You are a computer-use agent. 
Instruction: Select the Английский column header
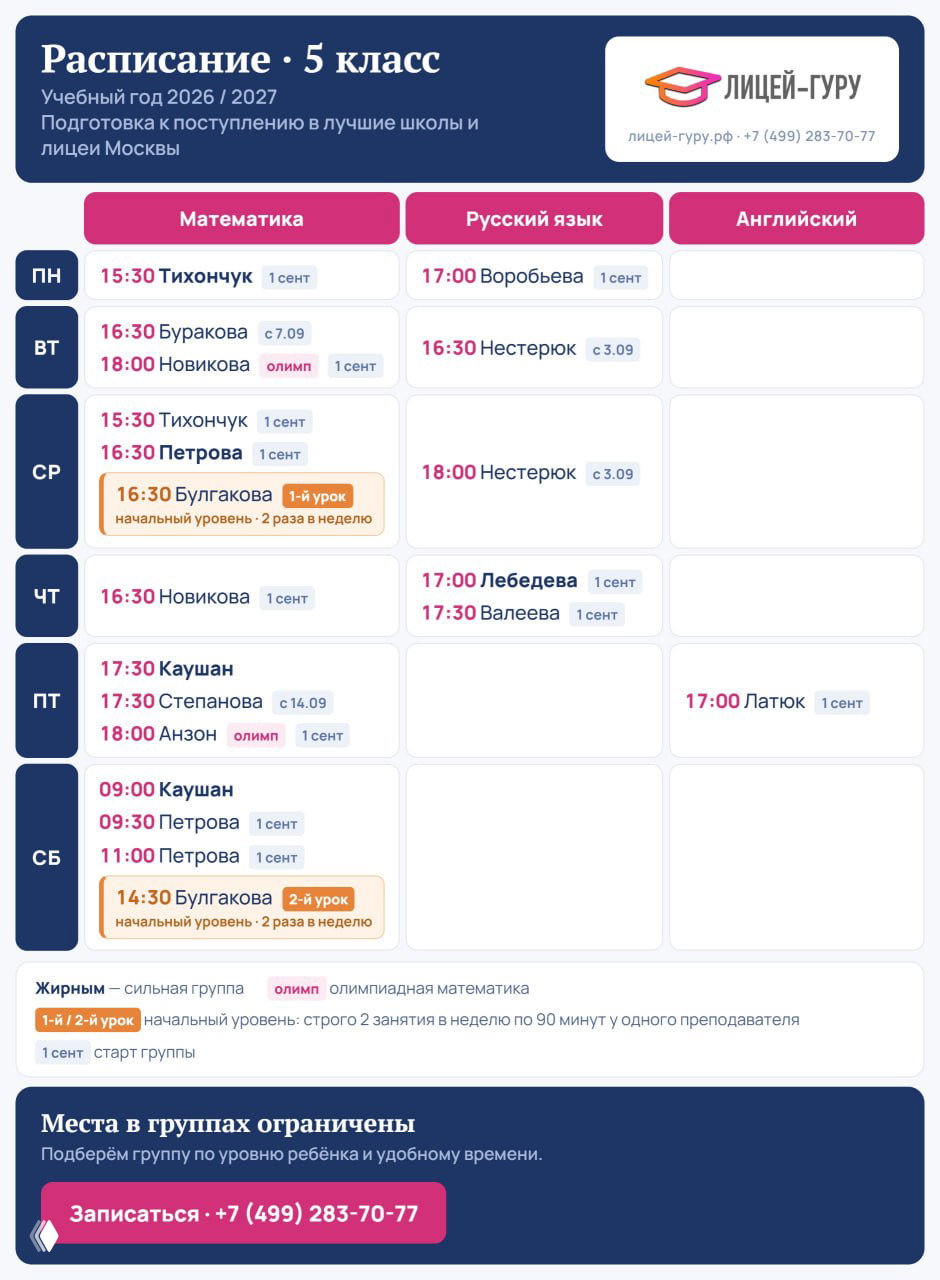[796, 218]
